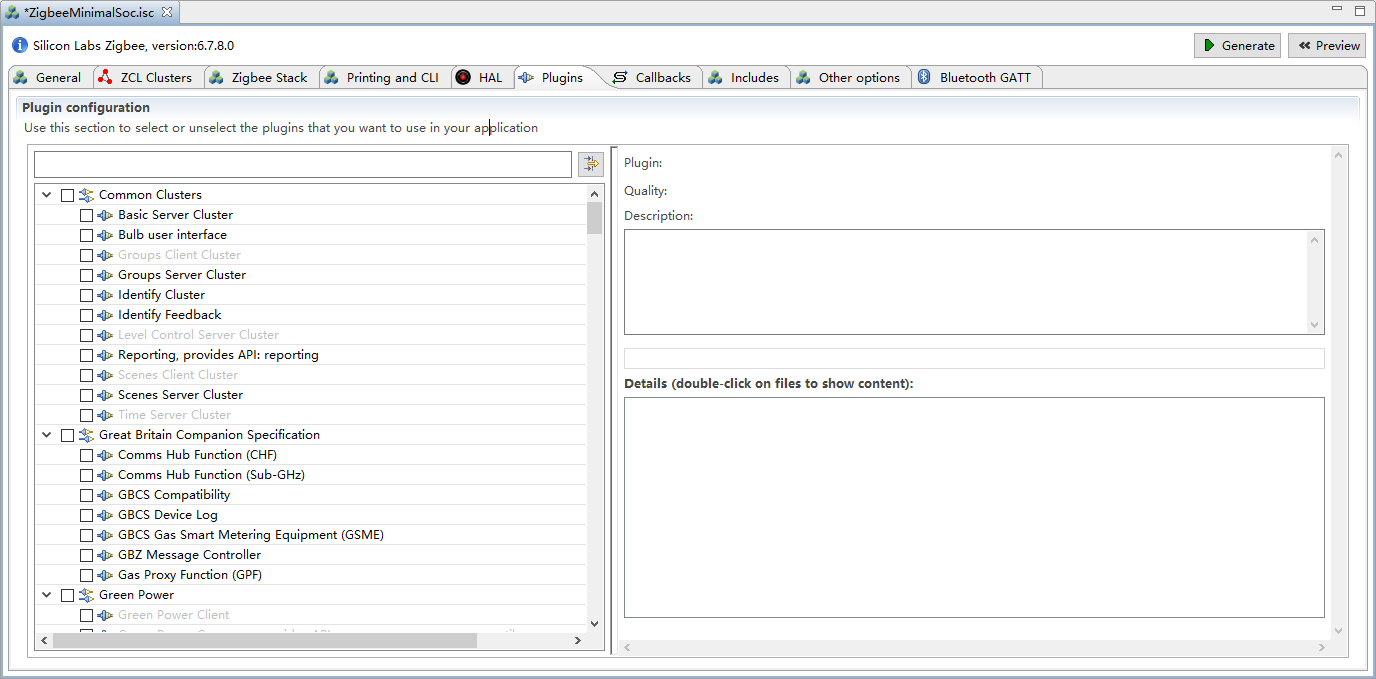Click the Groups Client Cluster plugin icon
Screen dimensions: 1376x679
tap(105, 255)
